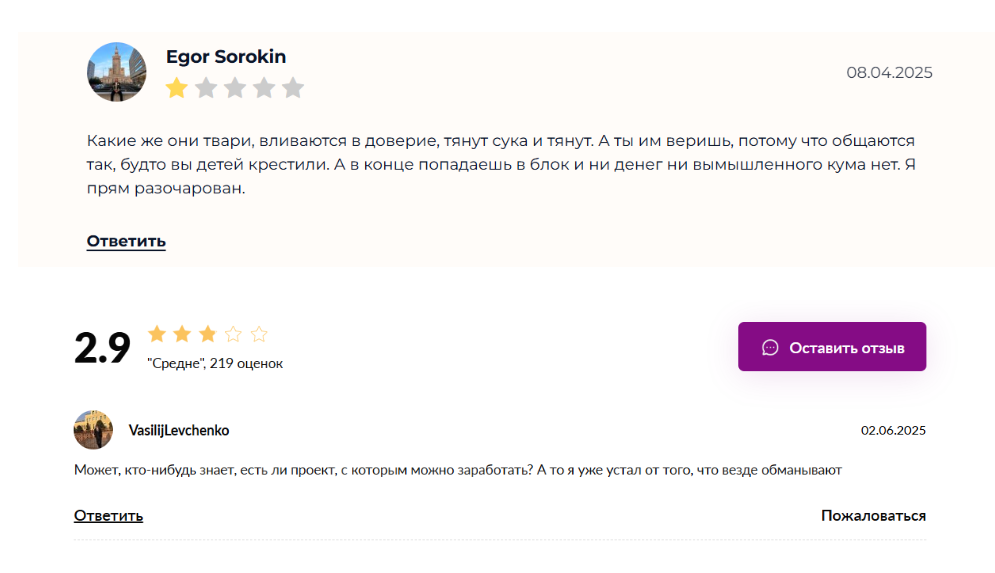Click the second star in Egor Sorokin's review
The height and width of the screenshot is (573, 995).
pyautogui.click(x=206, y=88)
